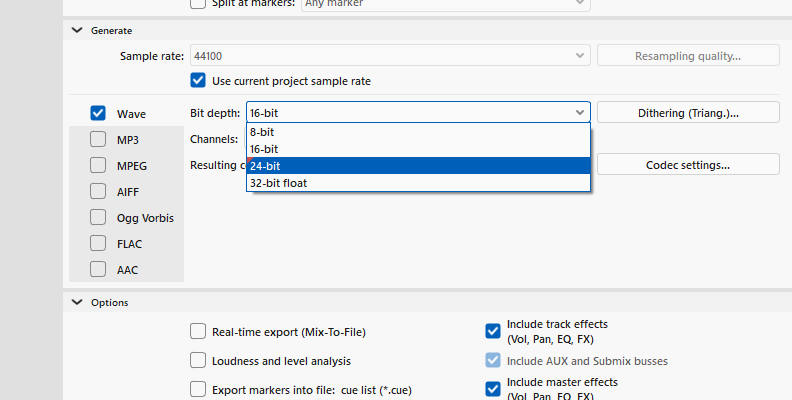Collapse the Generate section chevron
This screenshot has width=792, height=400.
pyautogui.click(x=77, y=30)
